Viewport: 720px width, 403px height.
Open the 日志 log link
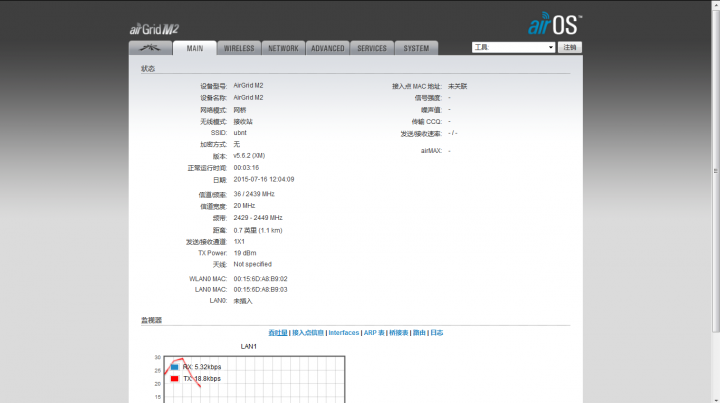[437, 333]
